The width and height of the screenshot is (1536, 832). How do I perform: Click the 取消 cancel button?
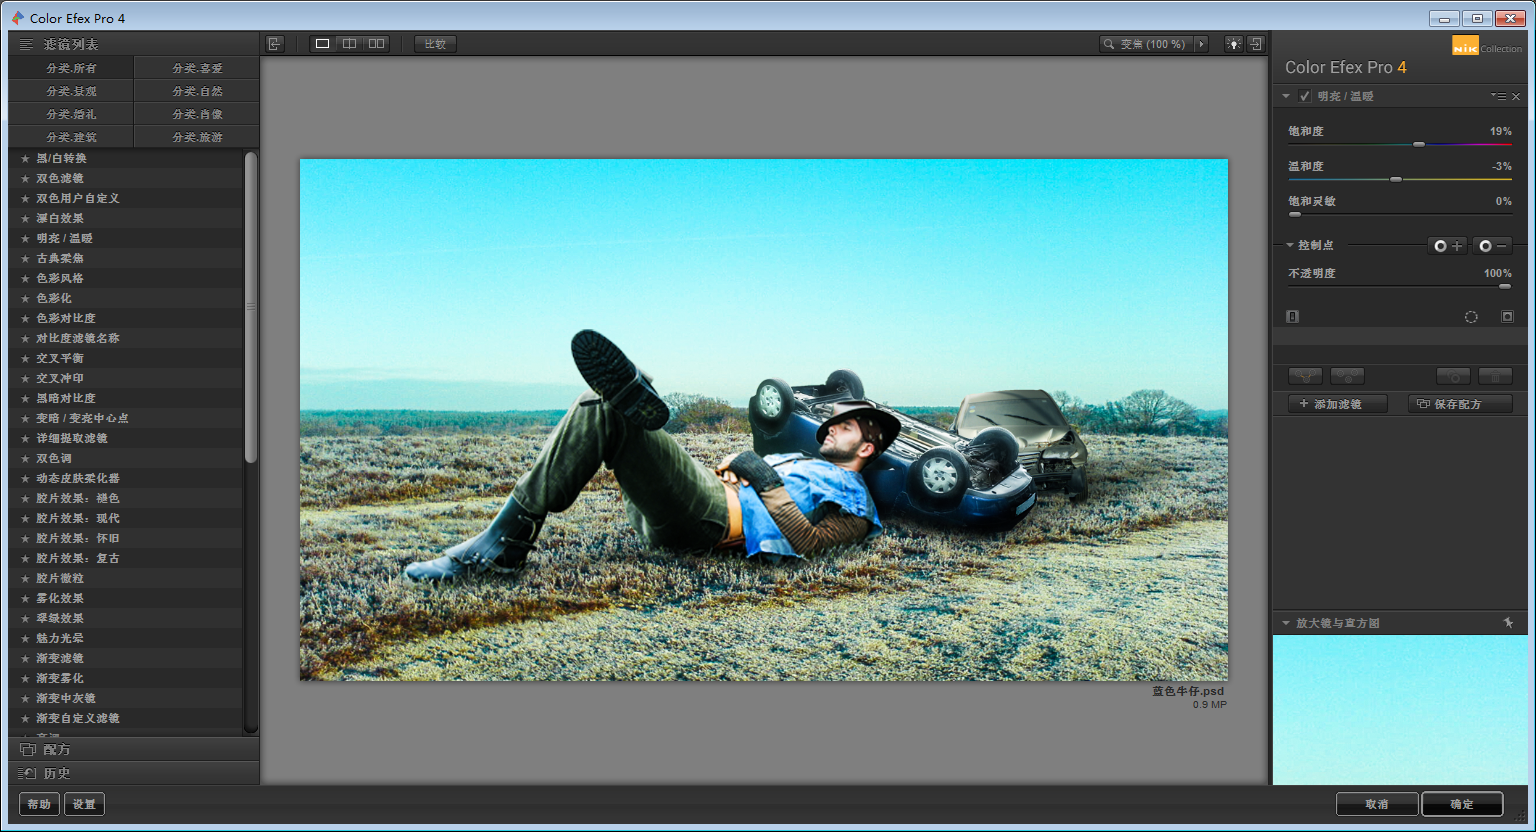click(1377, 804)
